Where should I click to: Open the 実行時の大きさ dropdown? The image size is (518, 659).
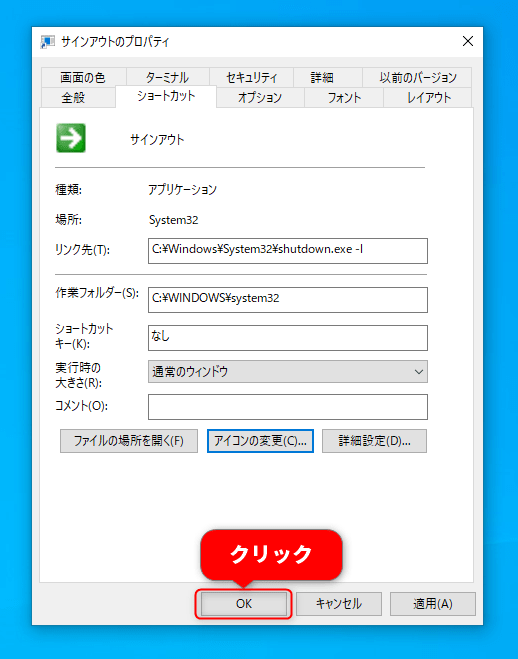coord(288,372)
